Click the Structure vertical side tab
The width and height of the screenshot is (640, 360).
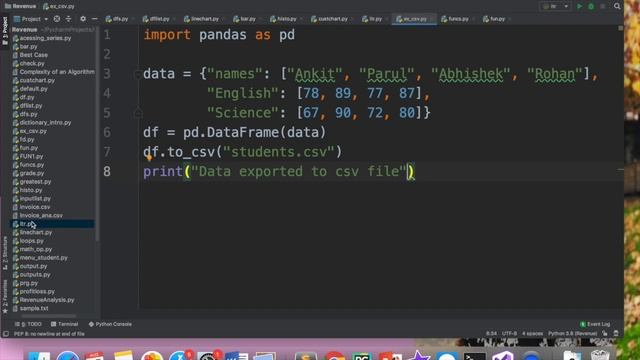click(x=5, y=253)
